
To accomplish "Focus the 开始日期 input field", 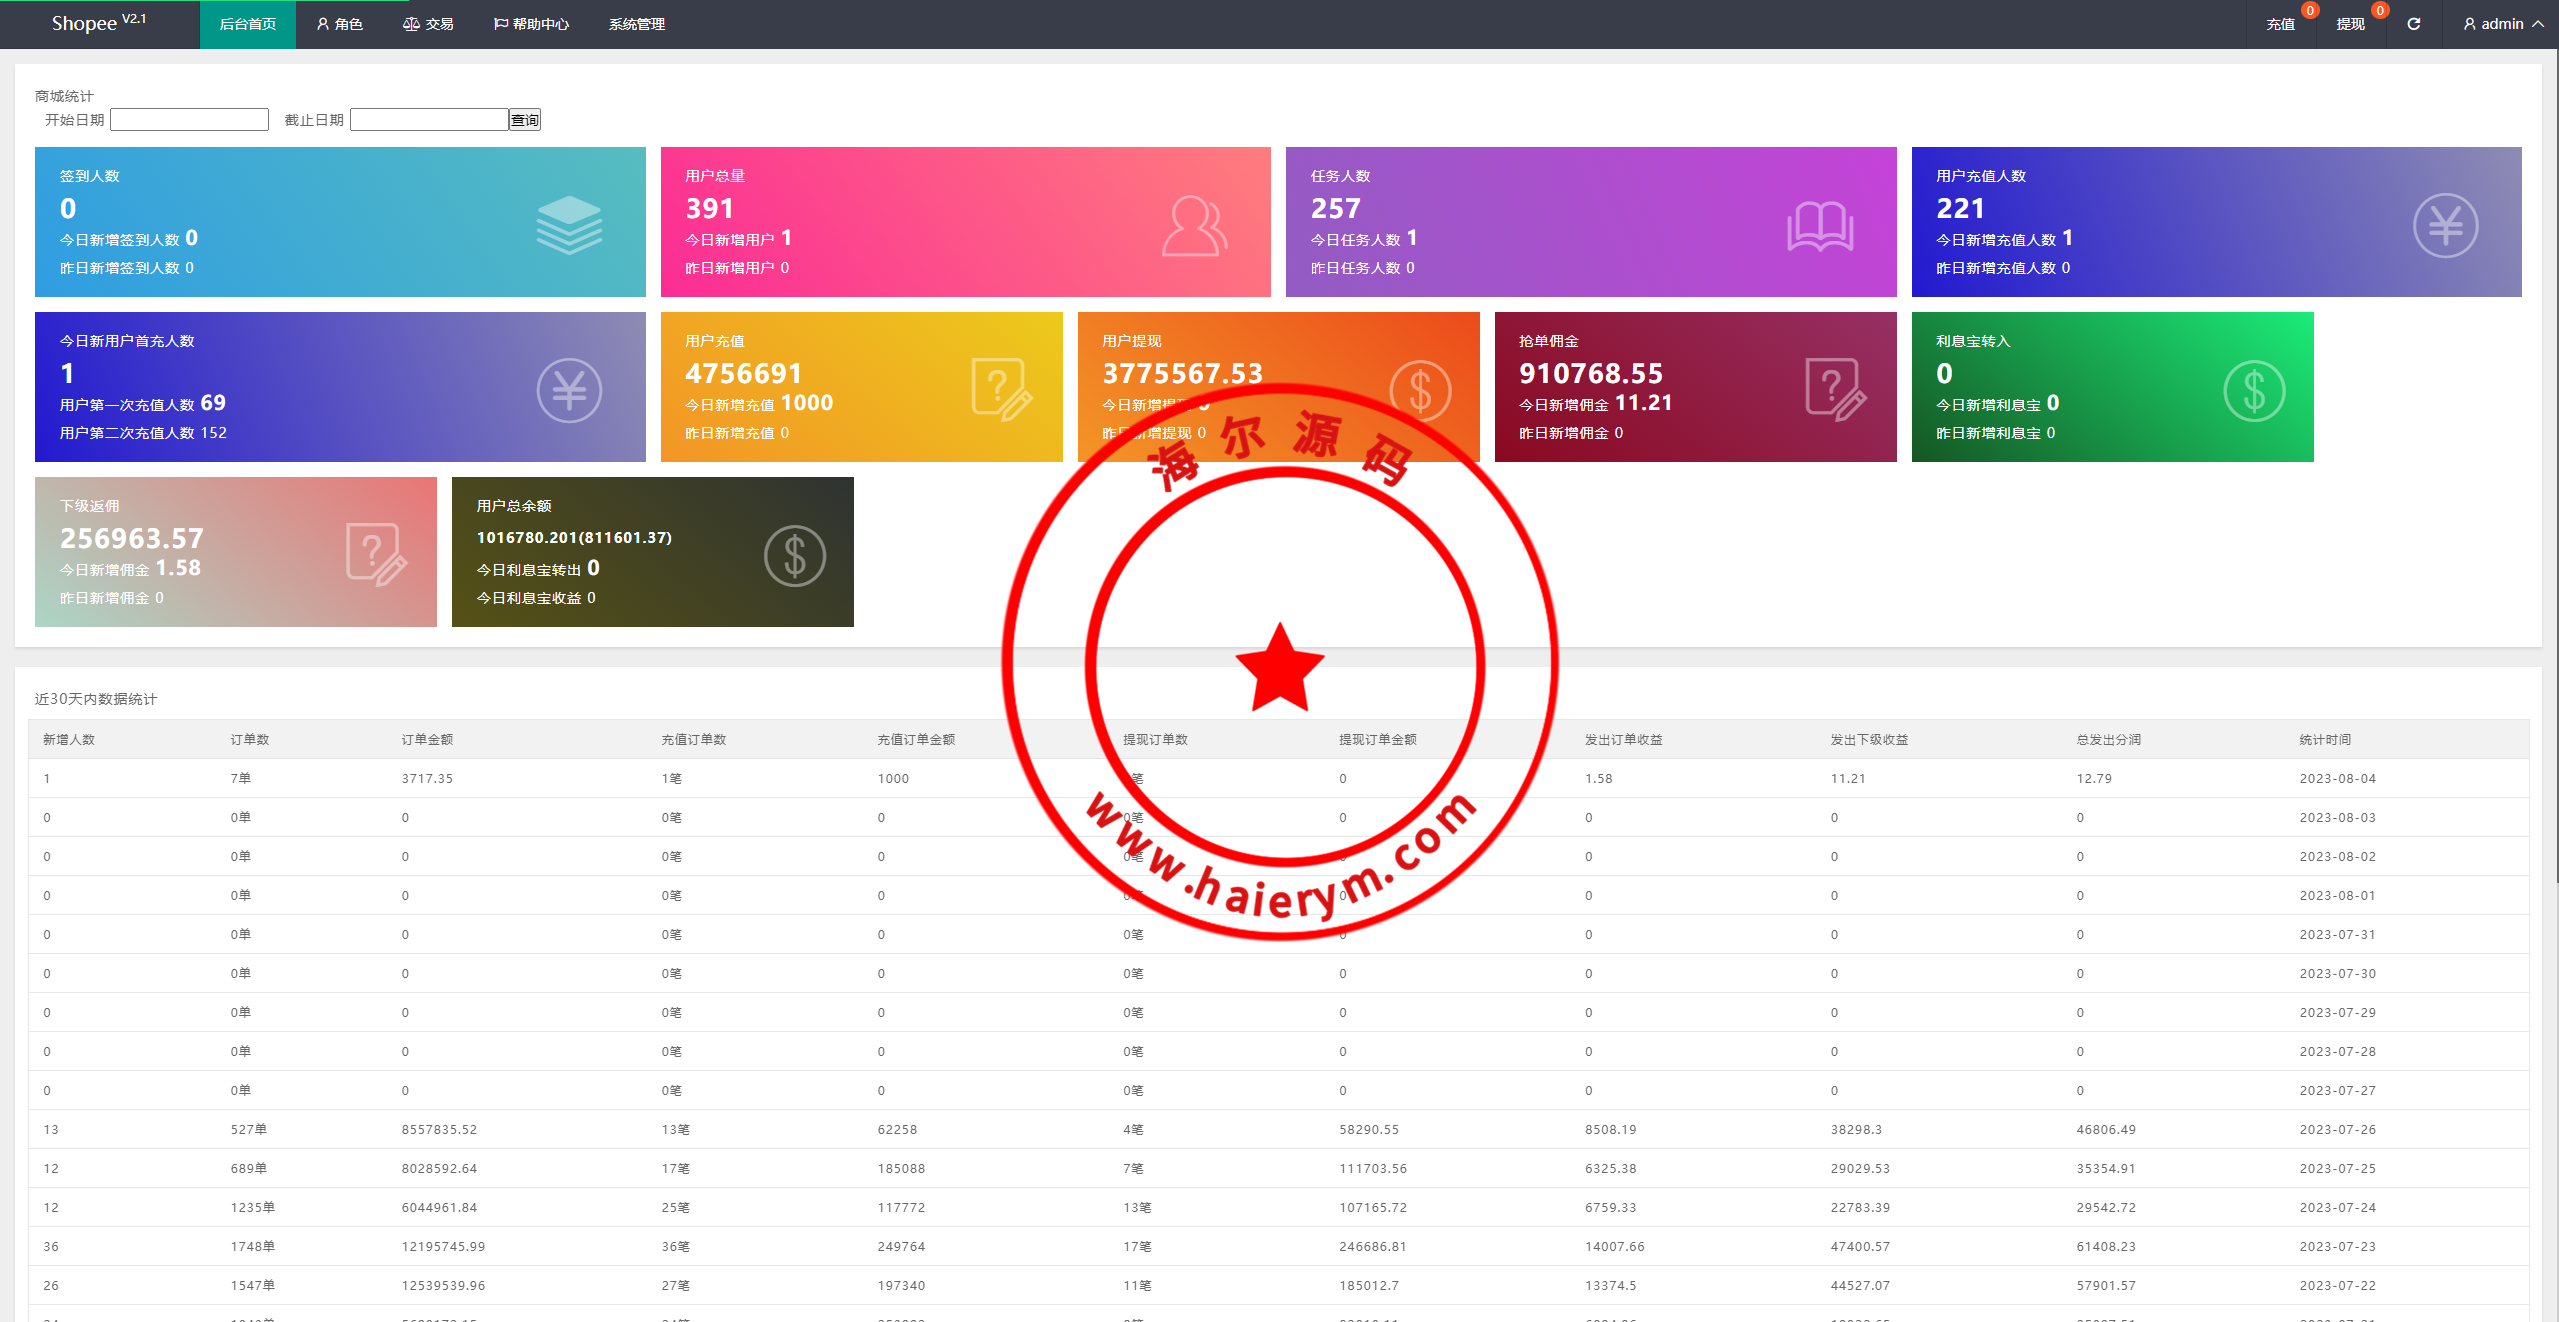I will [x=189, y=120].
